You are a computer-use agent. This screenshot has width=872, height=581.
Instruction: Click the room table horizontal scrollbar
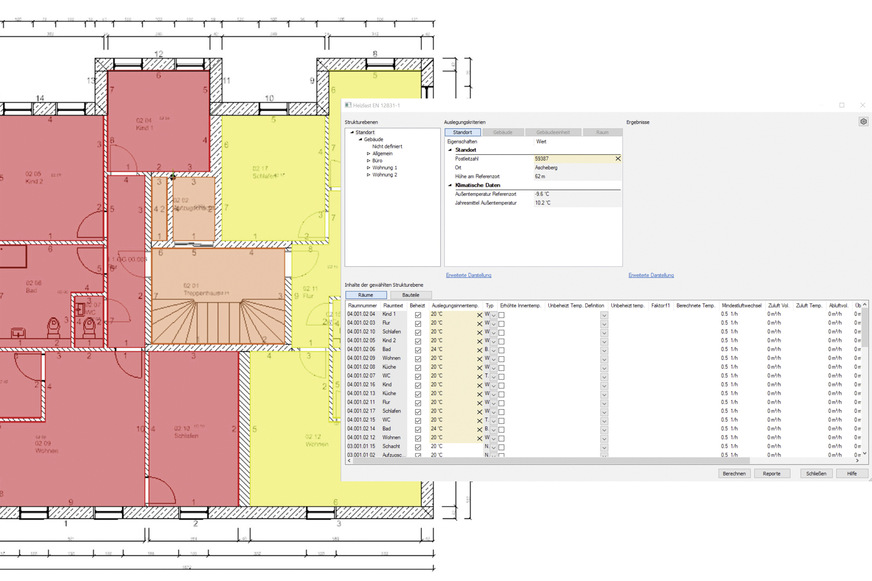(x=600, y=461)
